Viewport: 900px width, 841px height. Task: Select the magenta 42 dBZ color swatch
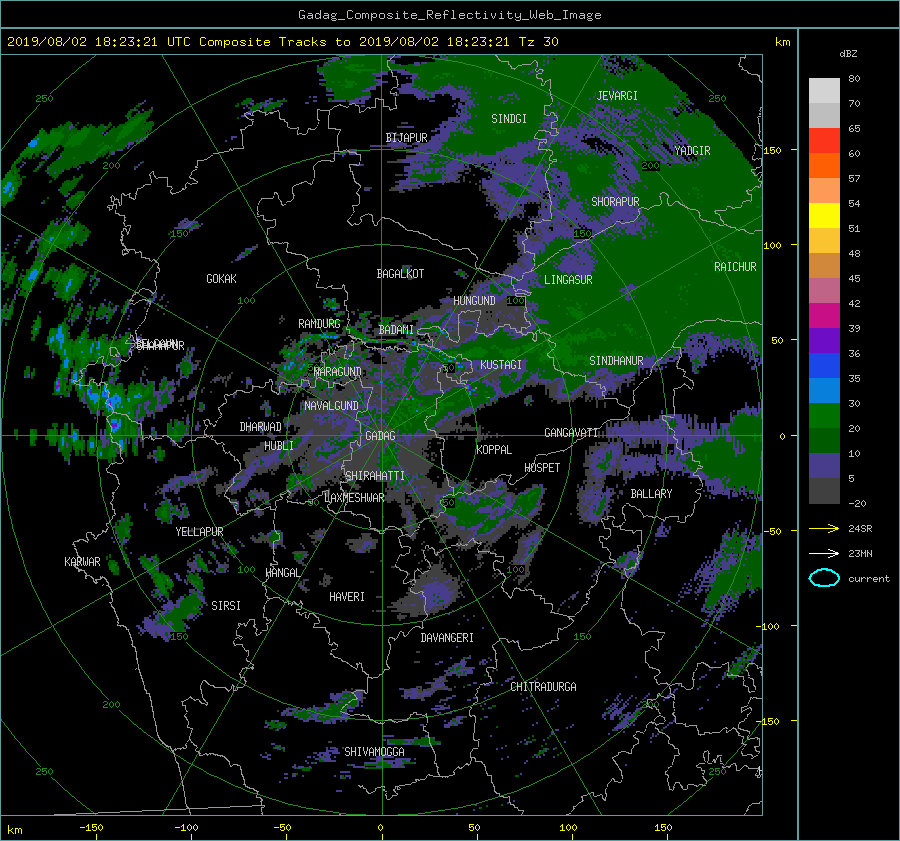pos(824,316)
